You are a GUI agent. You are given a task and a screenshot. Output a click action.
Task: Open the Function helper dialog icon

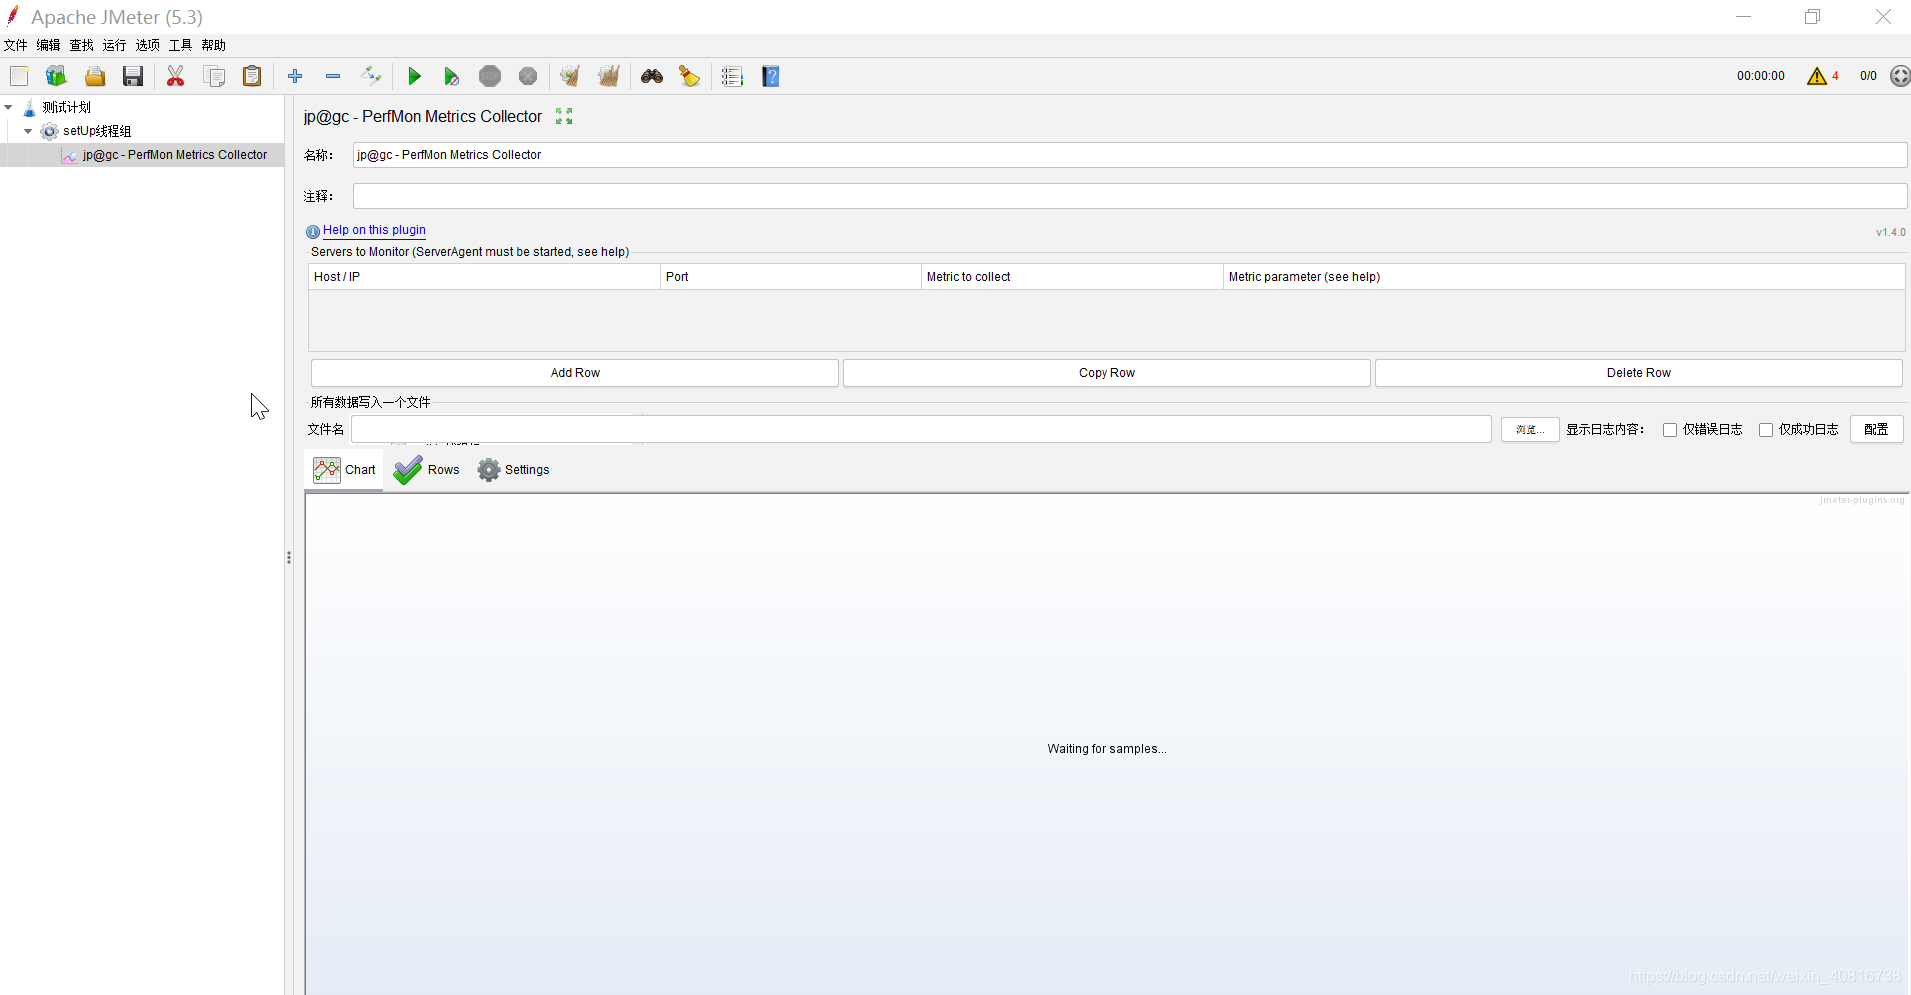(x=732, y=76)
